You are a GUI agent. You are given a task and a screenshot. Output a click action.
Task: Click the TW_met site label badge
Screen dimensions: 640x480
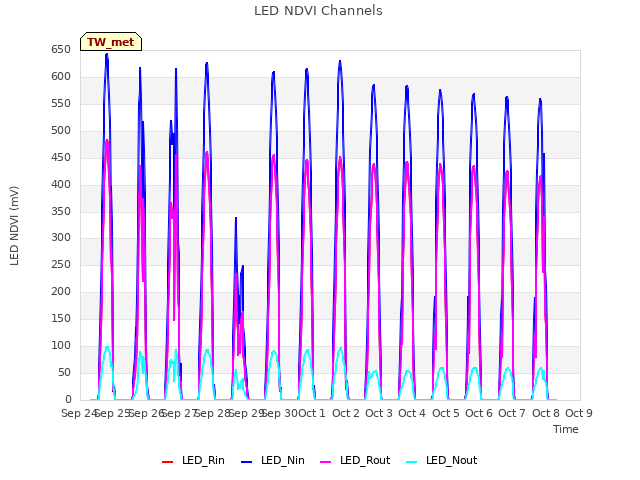coord(111,42)
